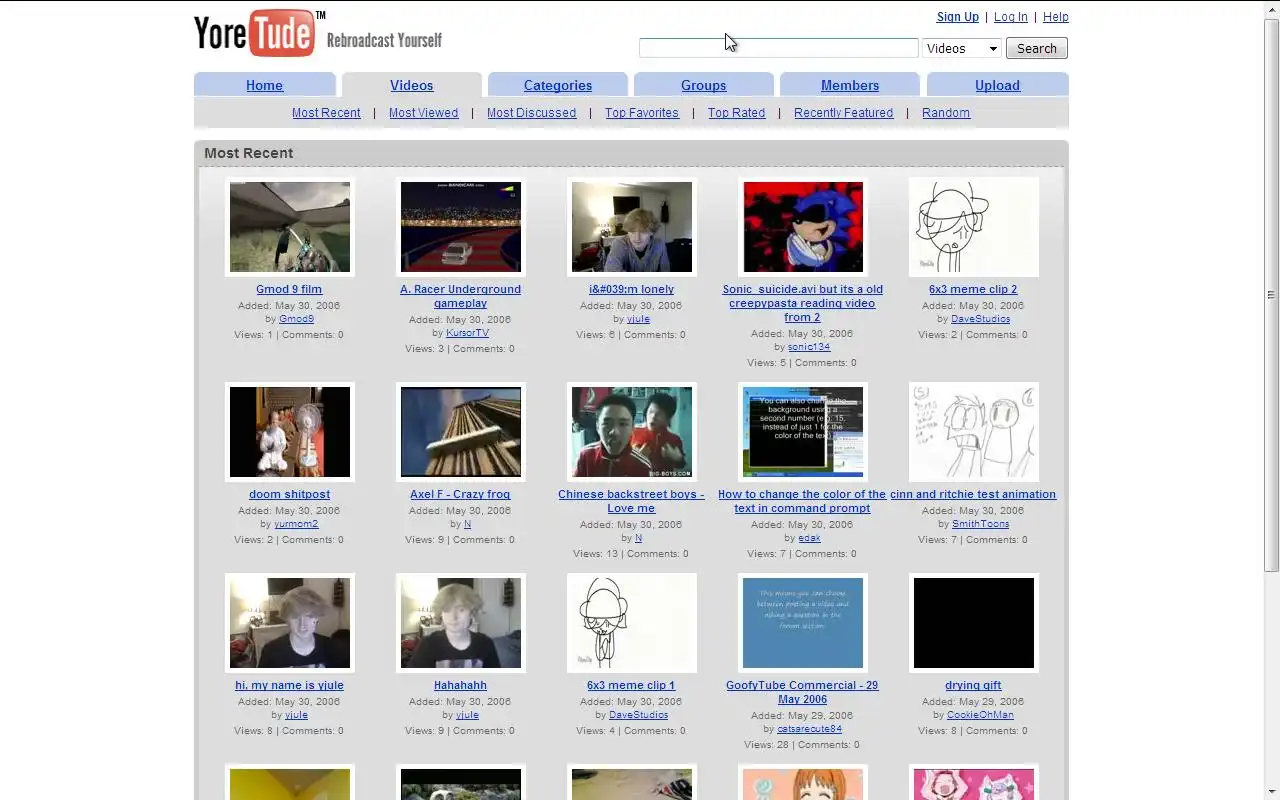Click the page scrollbar up arrow
Viewport: 1280px width, 800px height.
click(1272, 8)
